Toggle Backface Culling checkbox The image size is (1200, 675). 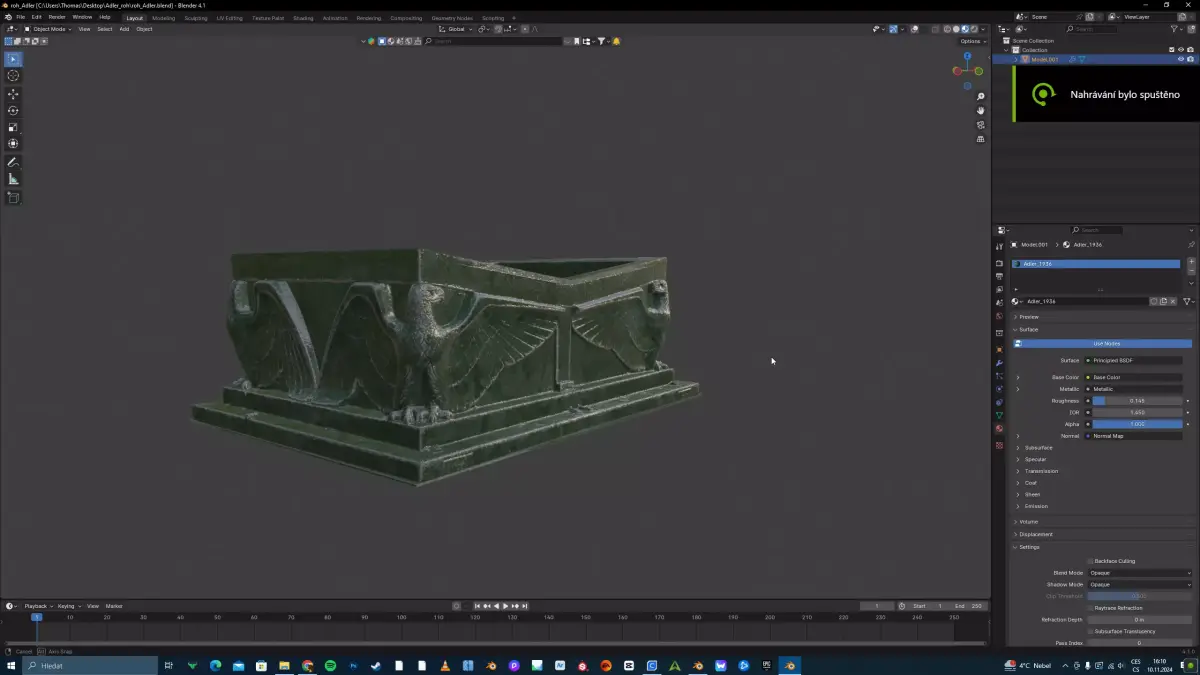1090,561
